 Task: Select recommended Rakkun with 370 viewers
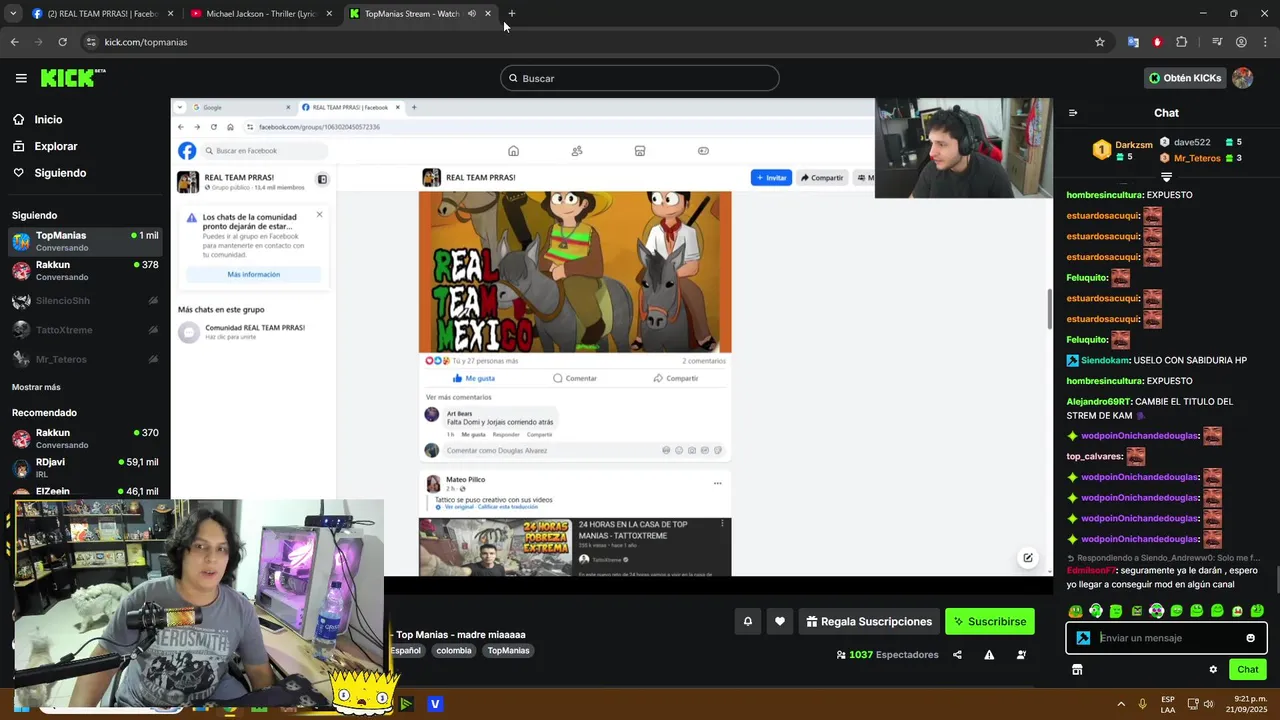85,439
